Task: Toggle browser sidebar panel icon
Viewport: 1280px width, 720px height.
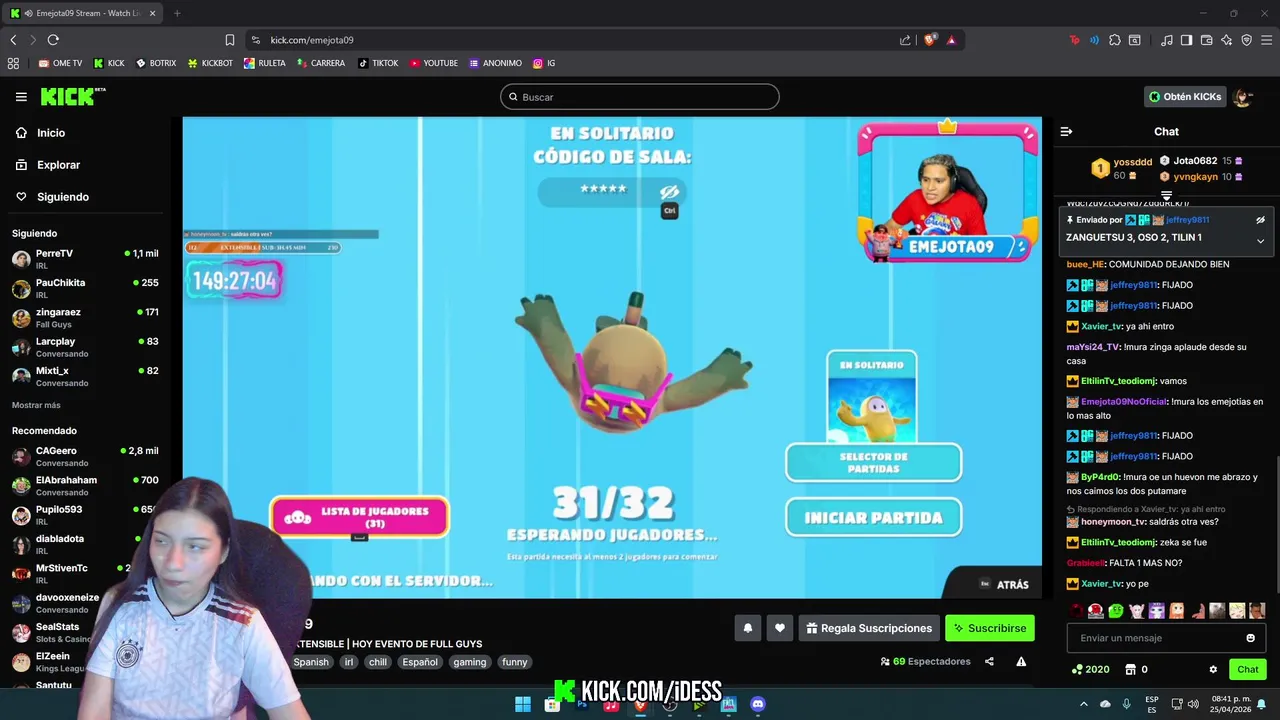Action: [x=1186, y=40]
